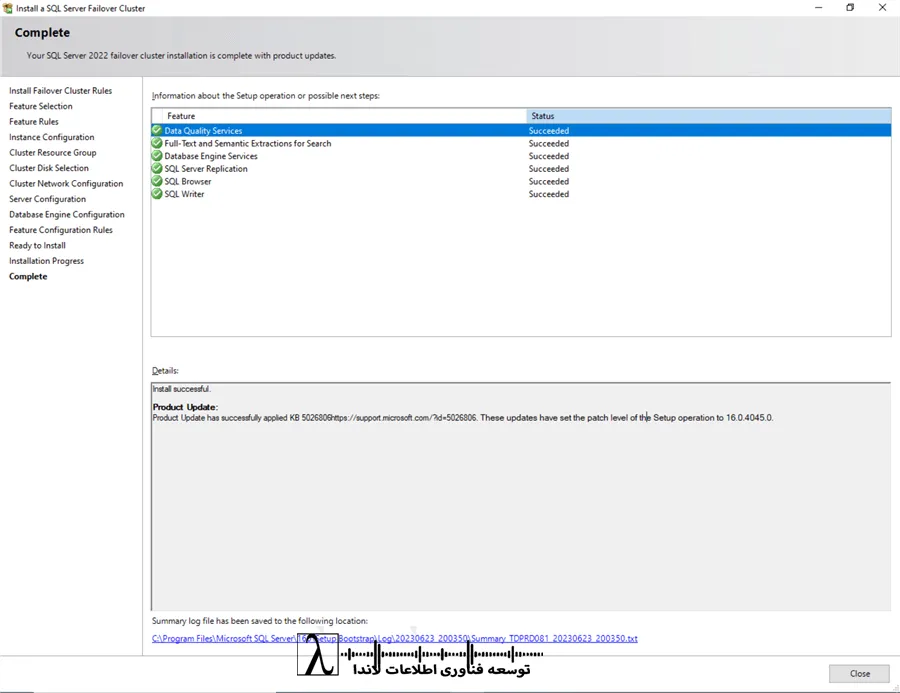900x693 pixels.
Task: Click Succeeded status of Data Quality Services
Action: pyautogui.click(x=549, y=131)
